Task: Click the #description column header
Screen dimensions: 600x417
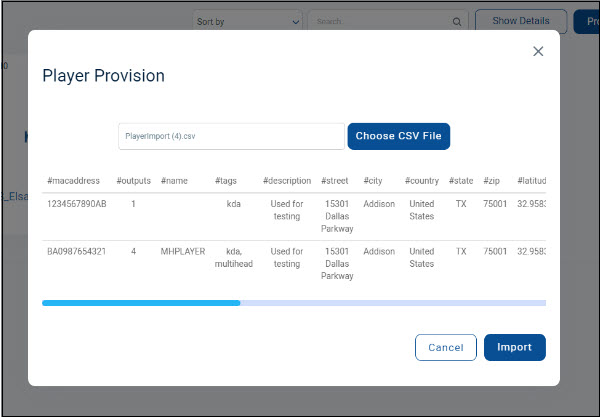Action: (x=287, y=181)
